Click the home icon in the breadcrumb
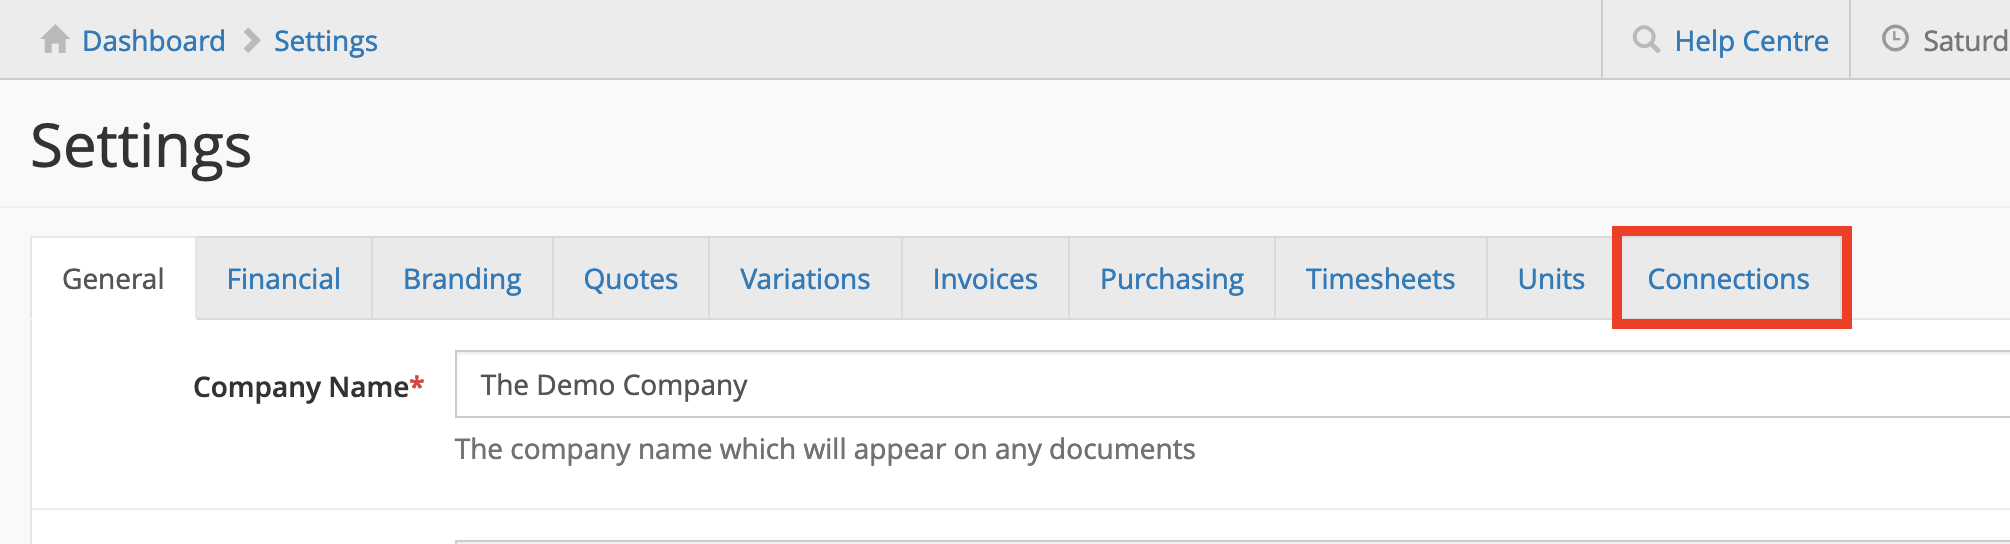Image resolution: width=2010 pixels, height=544 pixels. click(x=55, y=40)
